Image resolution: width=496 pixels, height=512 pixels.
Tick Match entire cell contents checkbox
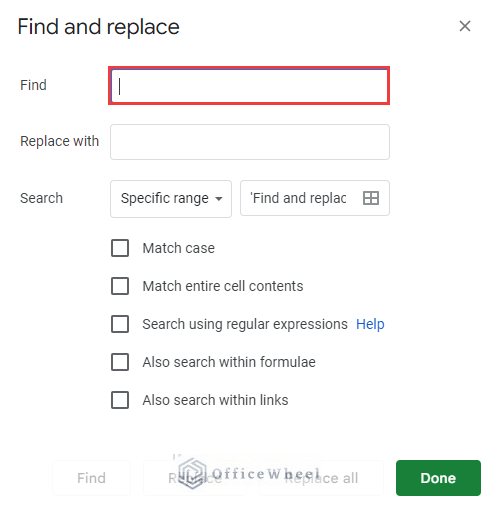point(120,286)
